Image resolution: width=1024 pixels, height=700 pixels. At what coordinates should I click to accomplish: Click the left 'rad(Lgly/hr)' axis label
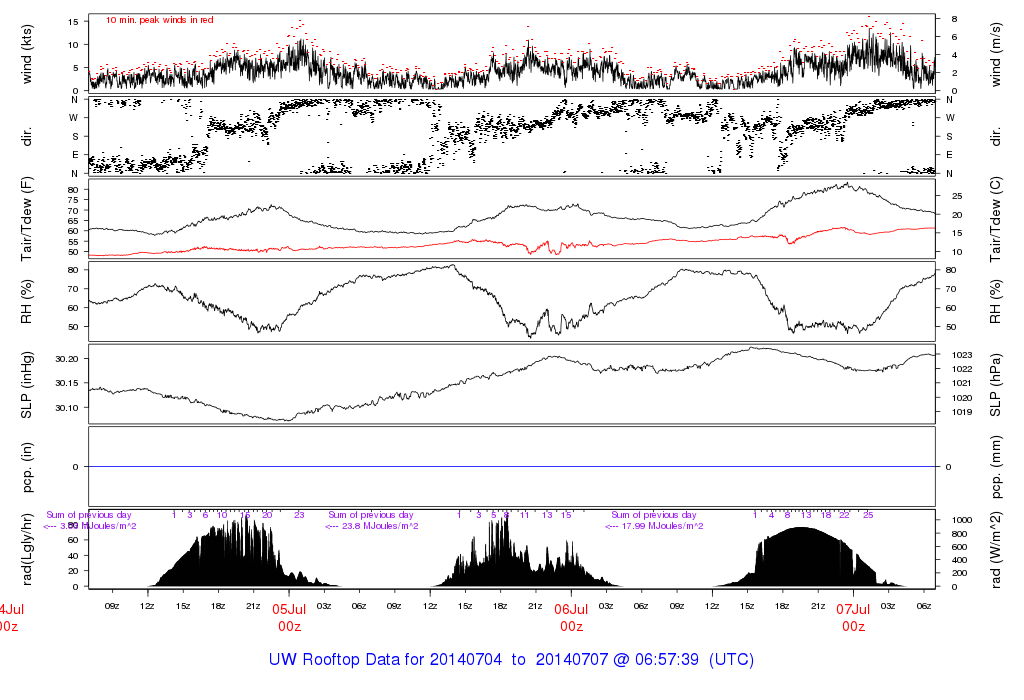point(27,549)
